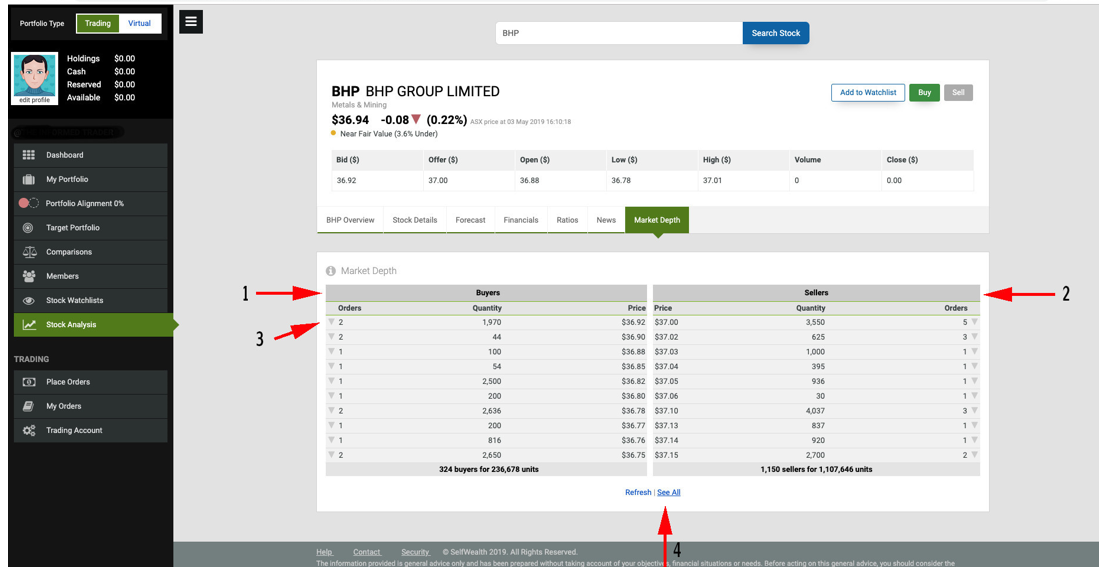Click the Contact footer link
1099x567 pixels.
pyautogui.click(x=367, y=552)
